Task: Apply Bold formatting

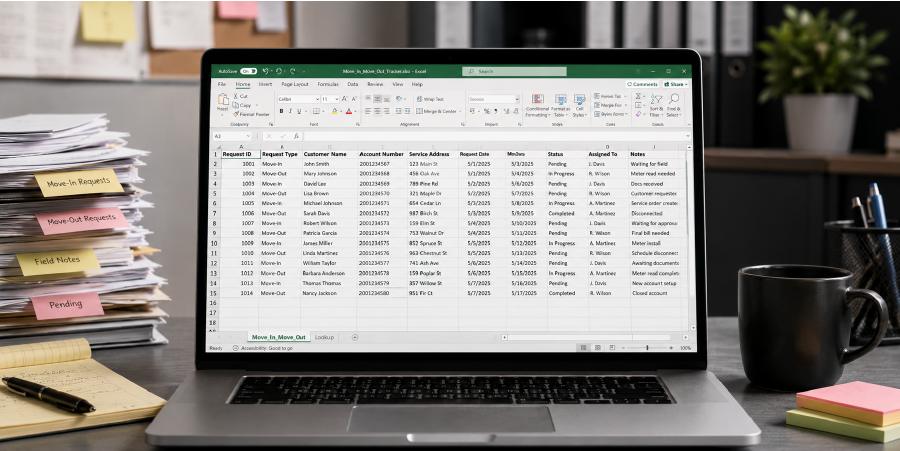Action: point(281,111)
